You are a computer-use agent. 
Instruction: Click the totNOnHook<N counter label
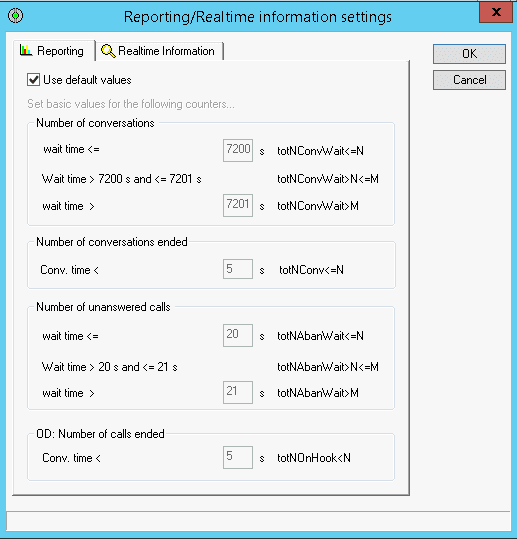tap(314, 458)
